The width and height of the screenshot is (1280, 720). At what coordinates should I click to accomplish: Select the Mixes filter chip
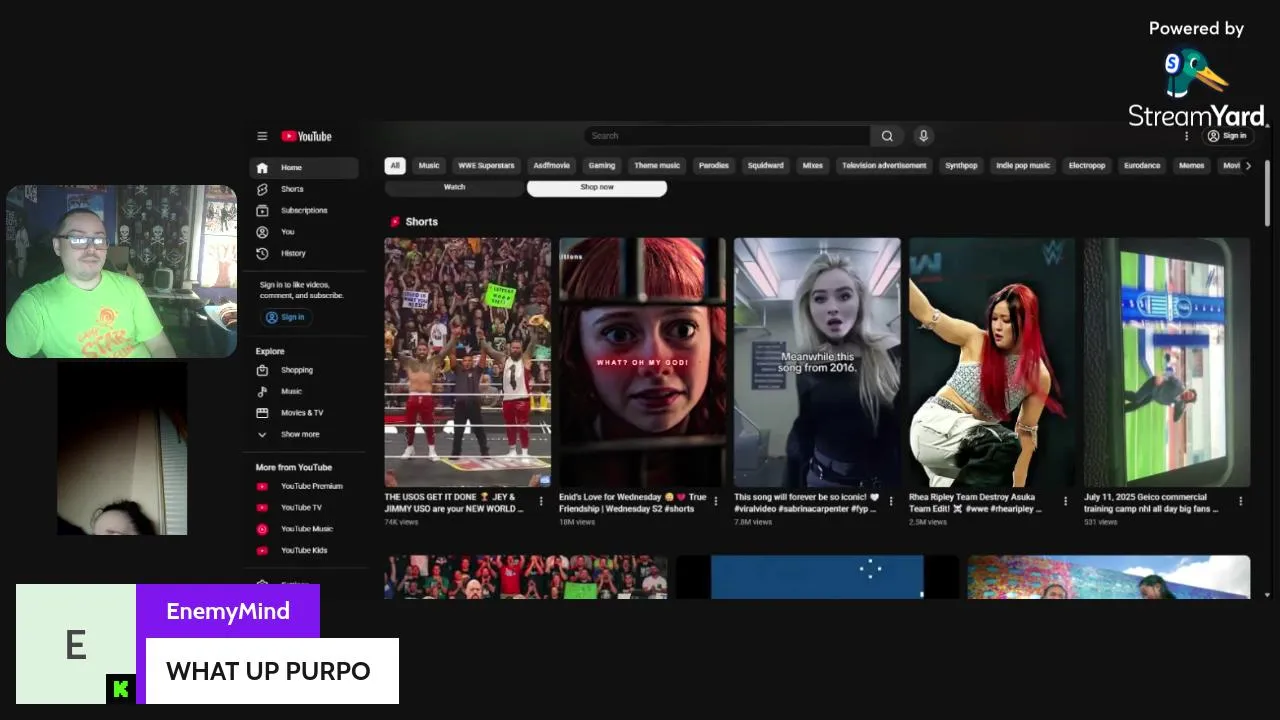tap(813, 166)
